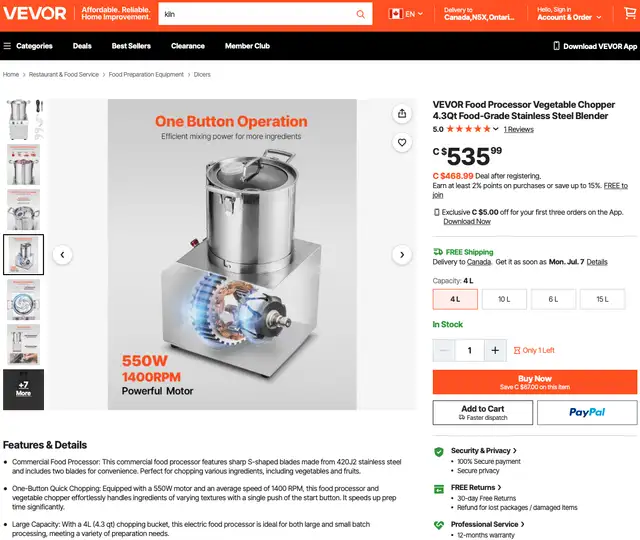640x540 pixels.
Task: Select the 6 L capacity option
Action: point(553,299)
